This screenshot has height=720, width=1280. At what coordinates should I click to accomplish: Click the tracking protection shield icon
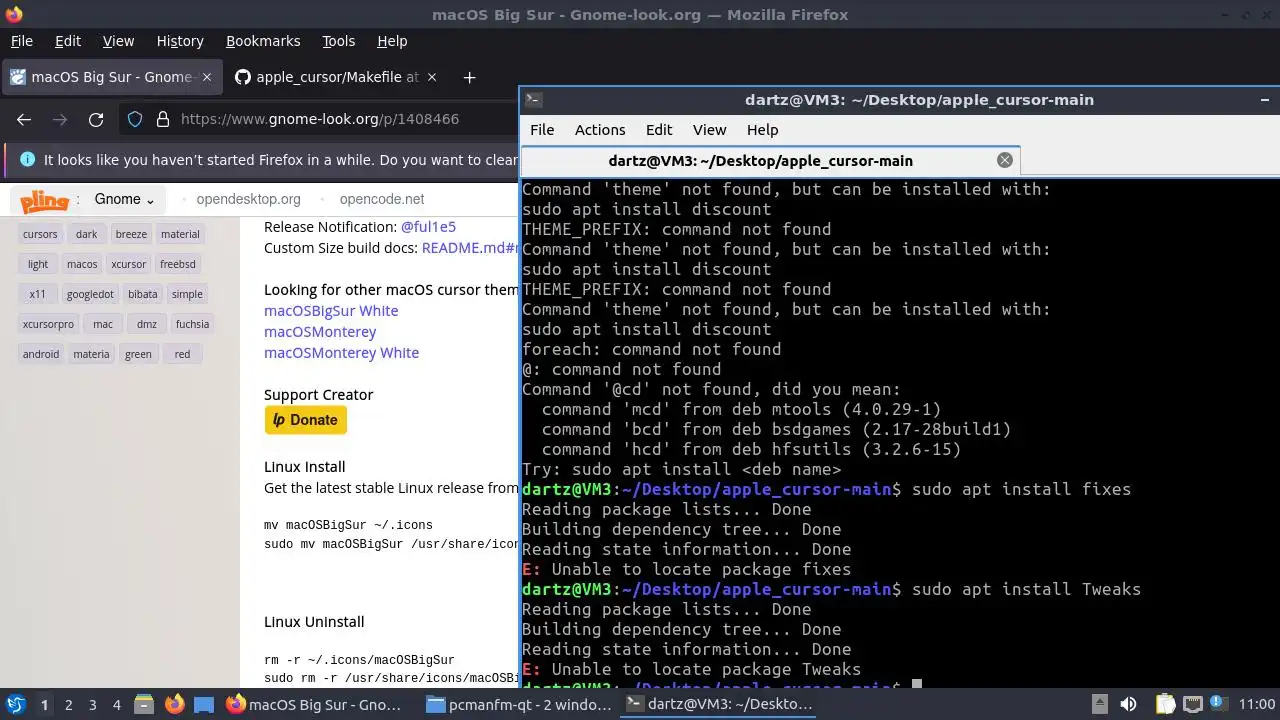tap(135, 119)
